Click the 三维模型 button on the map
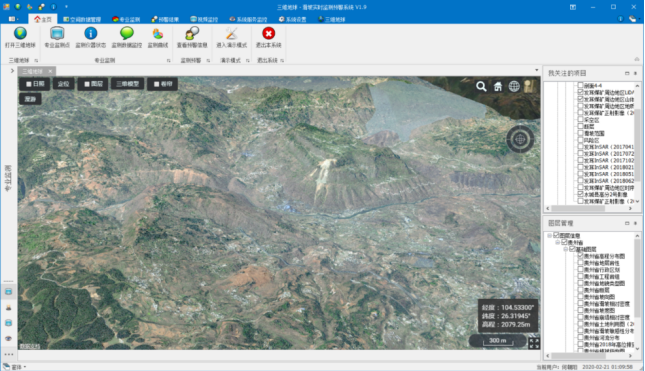 [128, 84]
